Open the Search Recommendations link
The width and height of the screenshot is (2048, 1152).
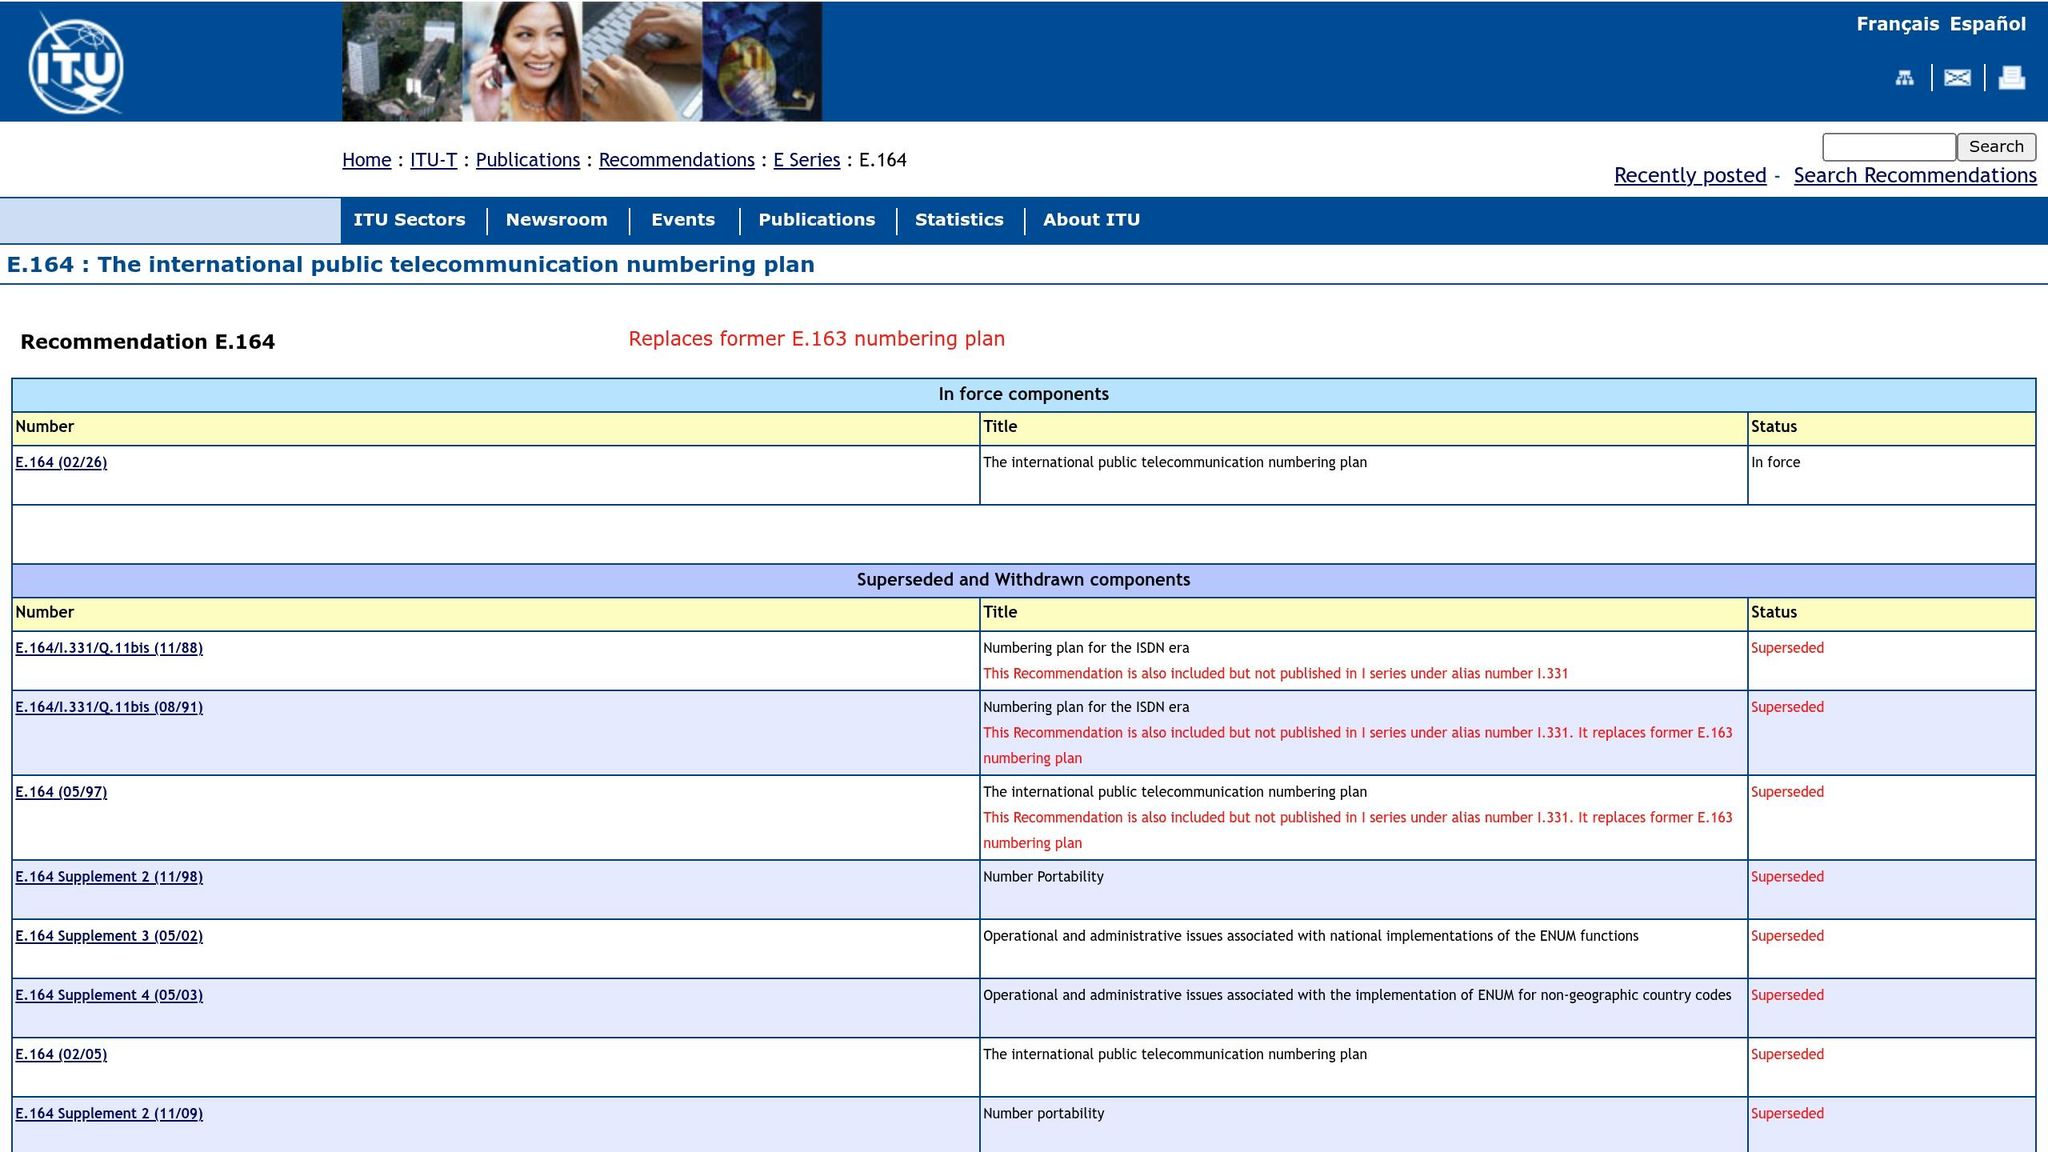click(x=1915, y=176)
